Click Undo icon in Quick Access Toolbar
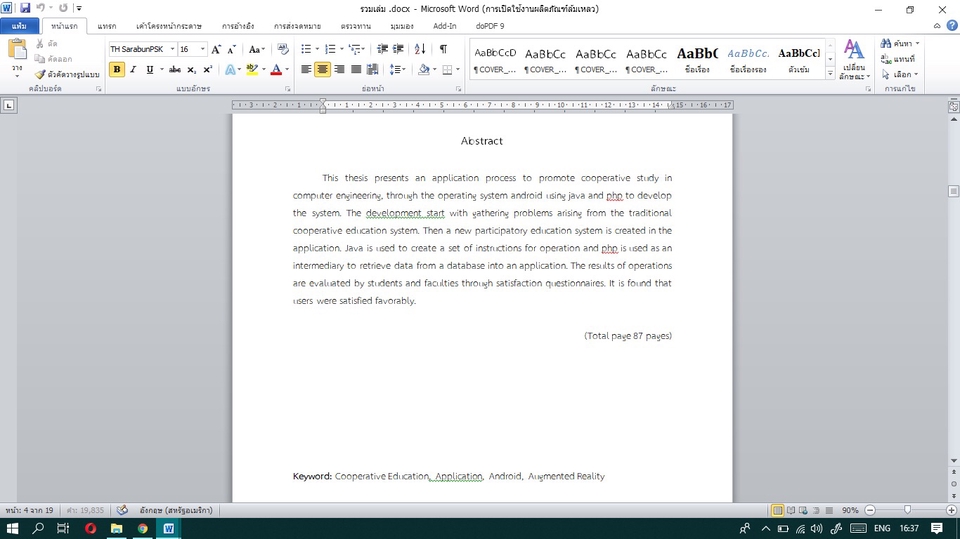 coord(40,8)
